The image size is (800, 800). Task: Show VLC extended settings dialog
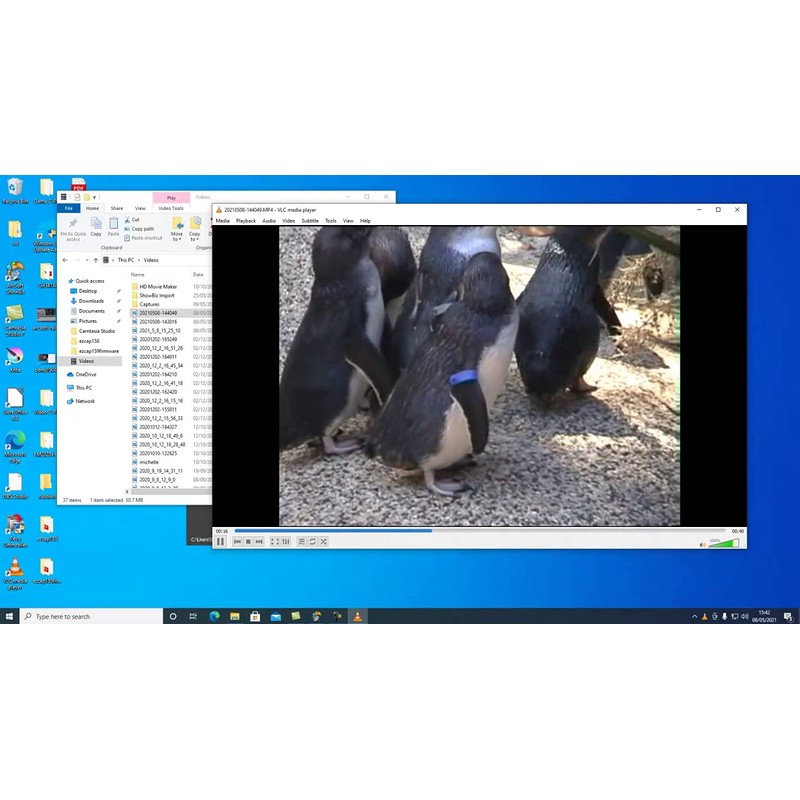click(286, 542)
